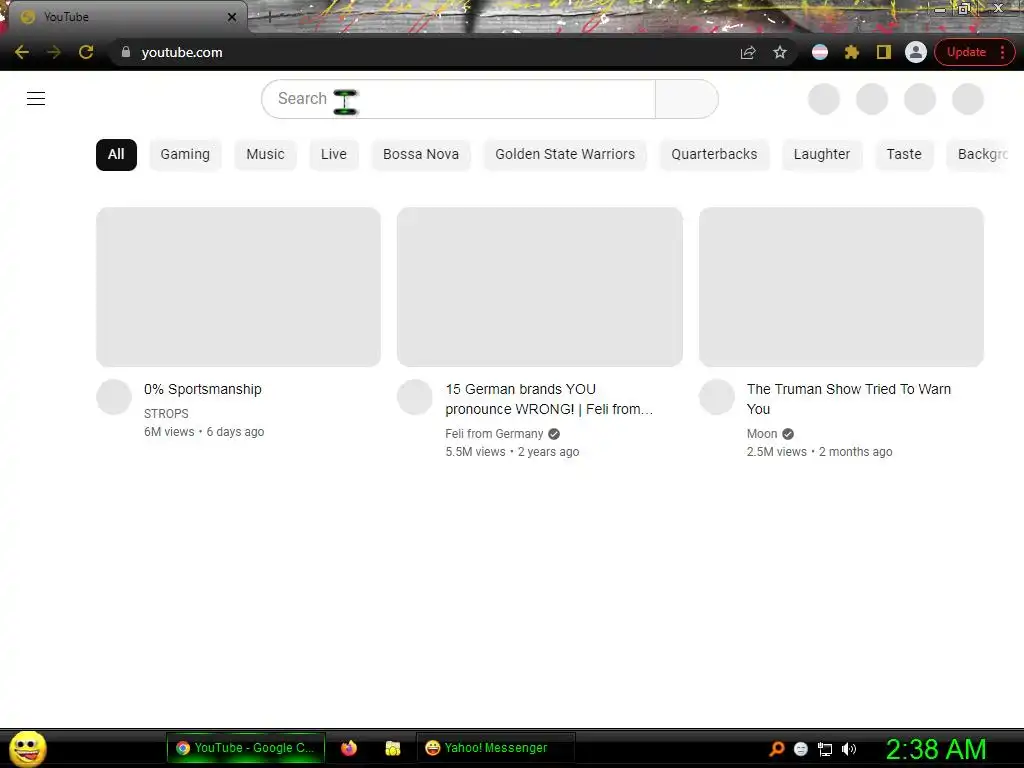
Task: Click the Feli from Germany avatar placeholder
Action: [415, 397]
